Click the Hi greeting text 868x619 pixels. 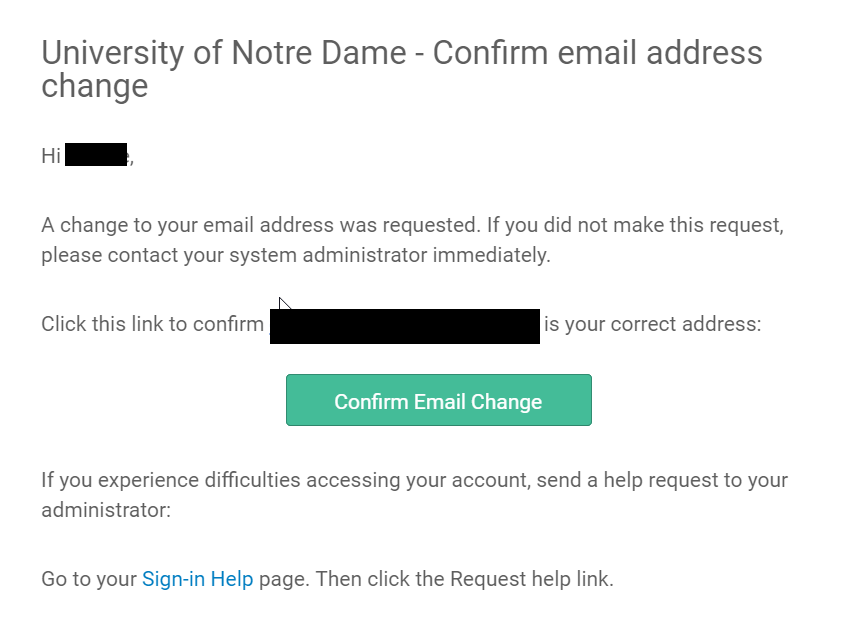point(51,156)
